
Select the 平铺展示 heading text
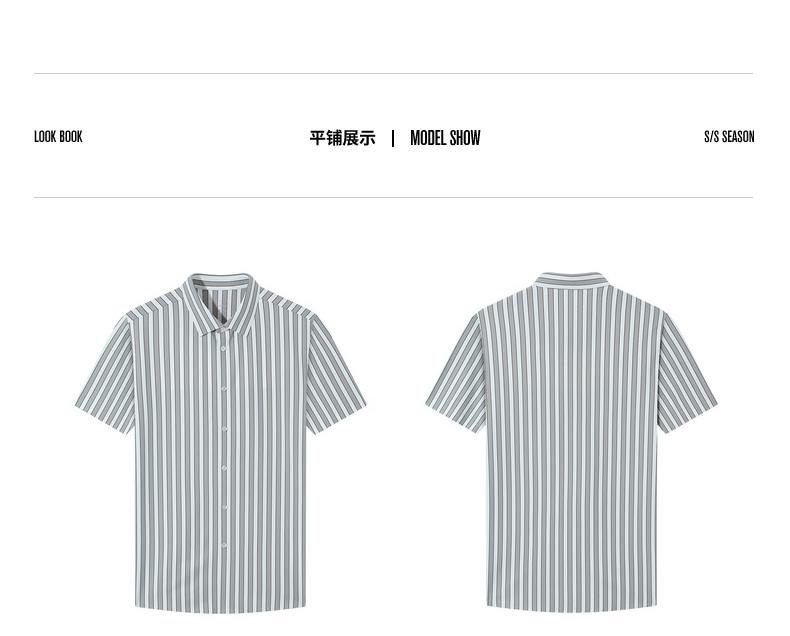point(343,138)
